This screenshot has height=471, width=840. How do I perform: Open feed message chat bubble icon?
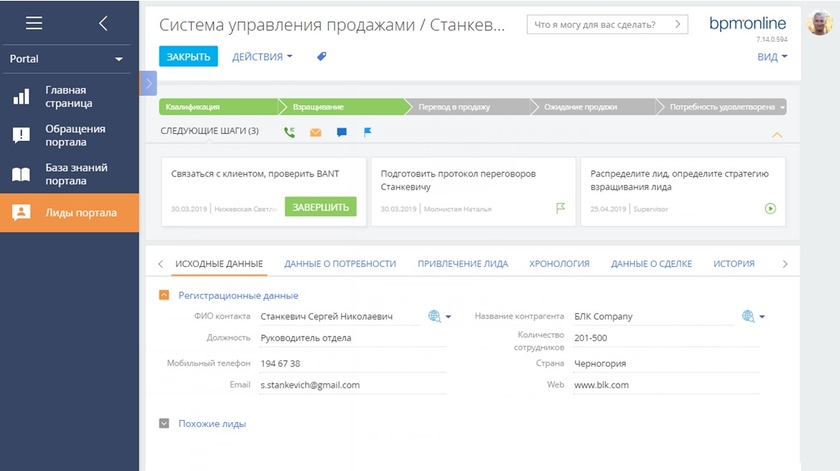[342, 131]
